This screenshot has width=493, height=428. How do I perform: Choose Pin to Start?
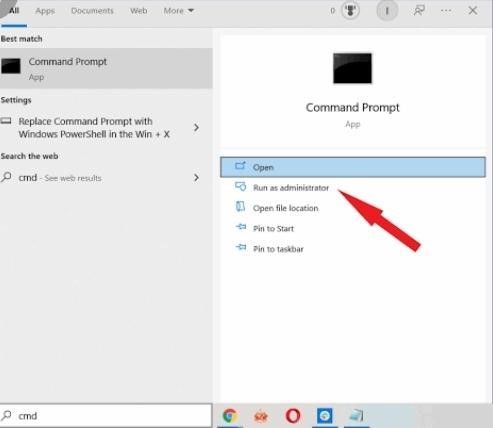point(273,229)
